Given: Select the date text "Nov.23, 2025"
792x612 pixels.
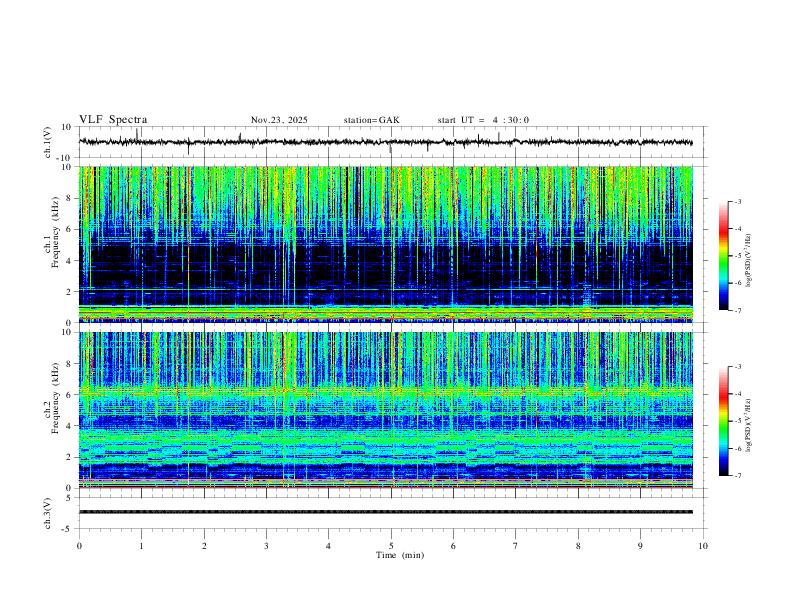Looking at the screenshot, I should click(x=279, y=120).
